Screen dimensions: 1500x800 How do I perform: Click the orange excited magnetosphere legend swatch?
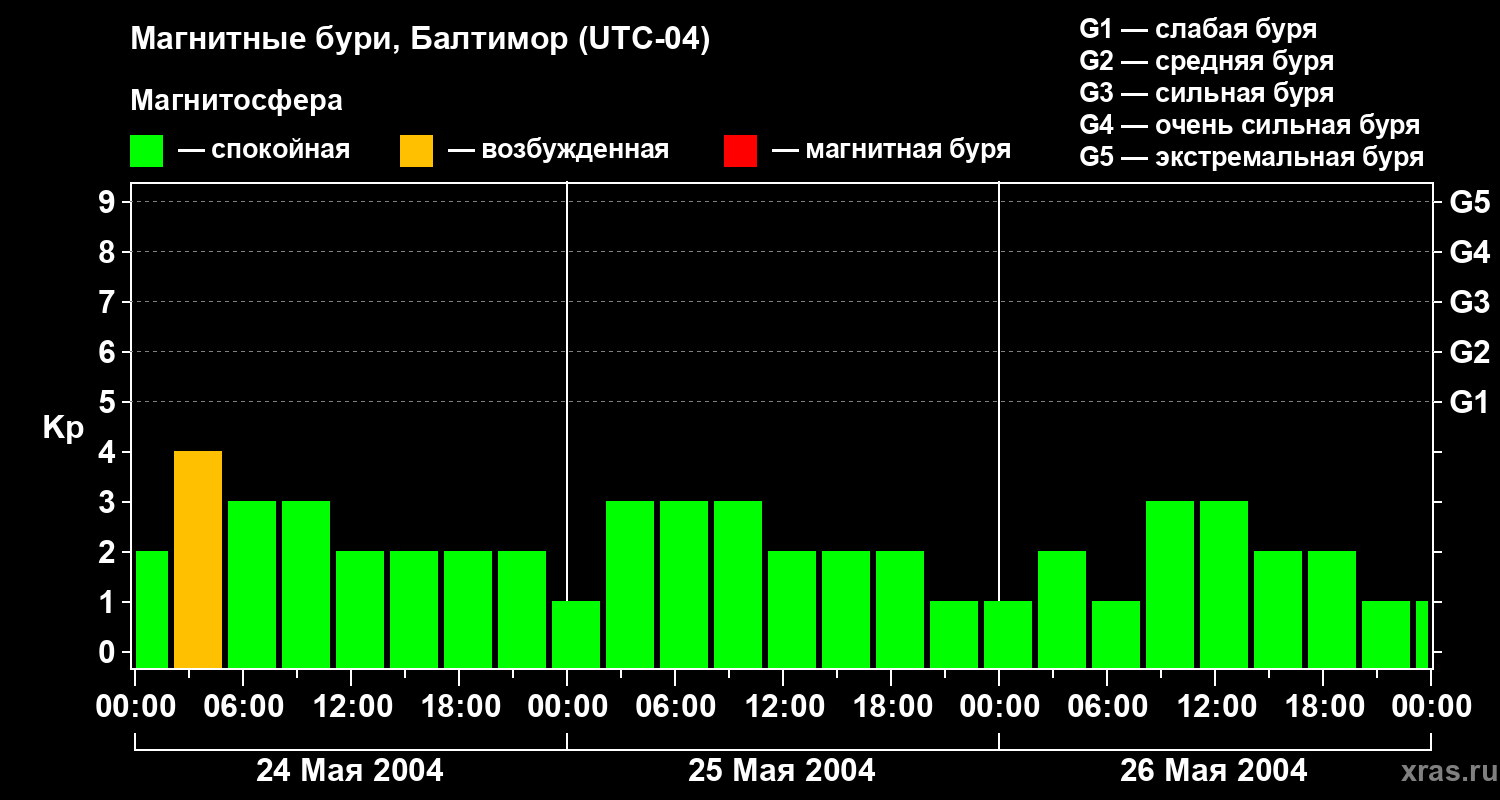click(x=416, y=151)
